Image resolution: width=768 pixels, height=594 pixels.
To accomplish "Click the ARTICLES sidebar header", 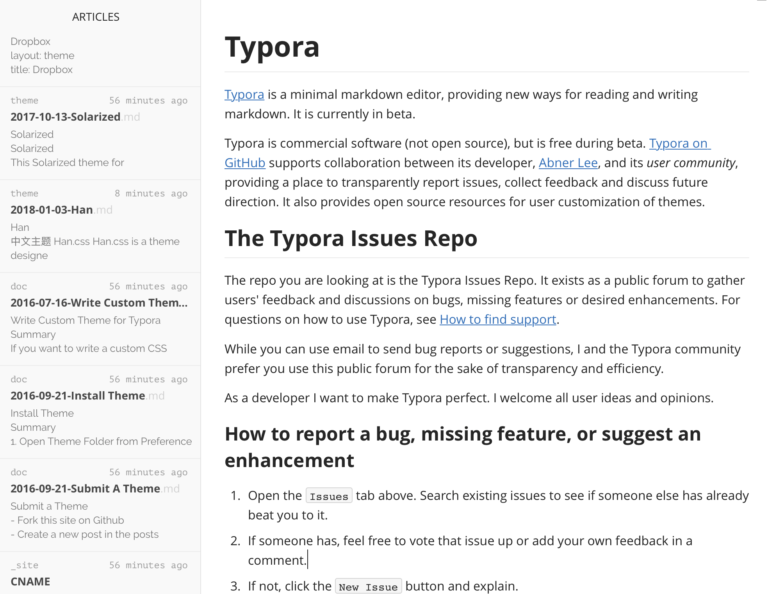I will pos(96,17).
